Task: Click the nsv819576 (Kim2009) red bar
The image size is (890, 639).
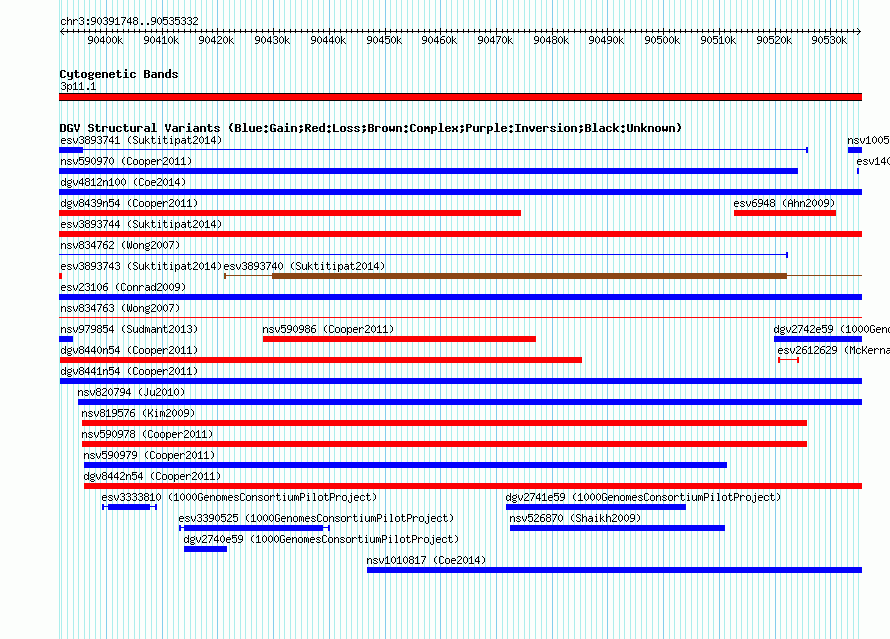Action: [444, 423]
